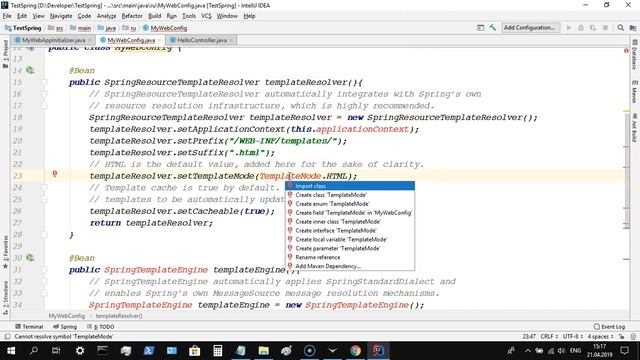Viewport: 640px width, 360px height.
Task: Click the editor vertical scrollbar track
Action: tap(627, 180)
